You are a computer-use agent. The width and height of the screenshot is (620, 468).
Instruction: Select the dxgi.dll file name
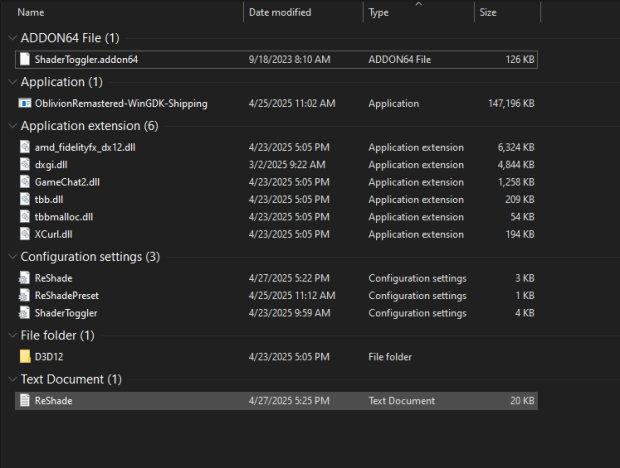[51, 164]
